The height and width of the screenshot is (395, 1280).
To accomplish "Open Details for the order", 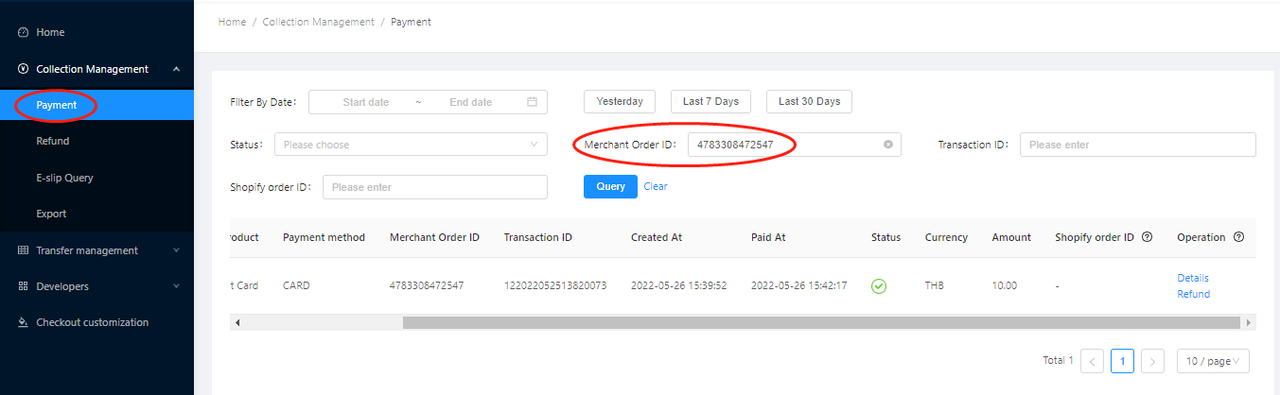I will [x=1193, y=278].
